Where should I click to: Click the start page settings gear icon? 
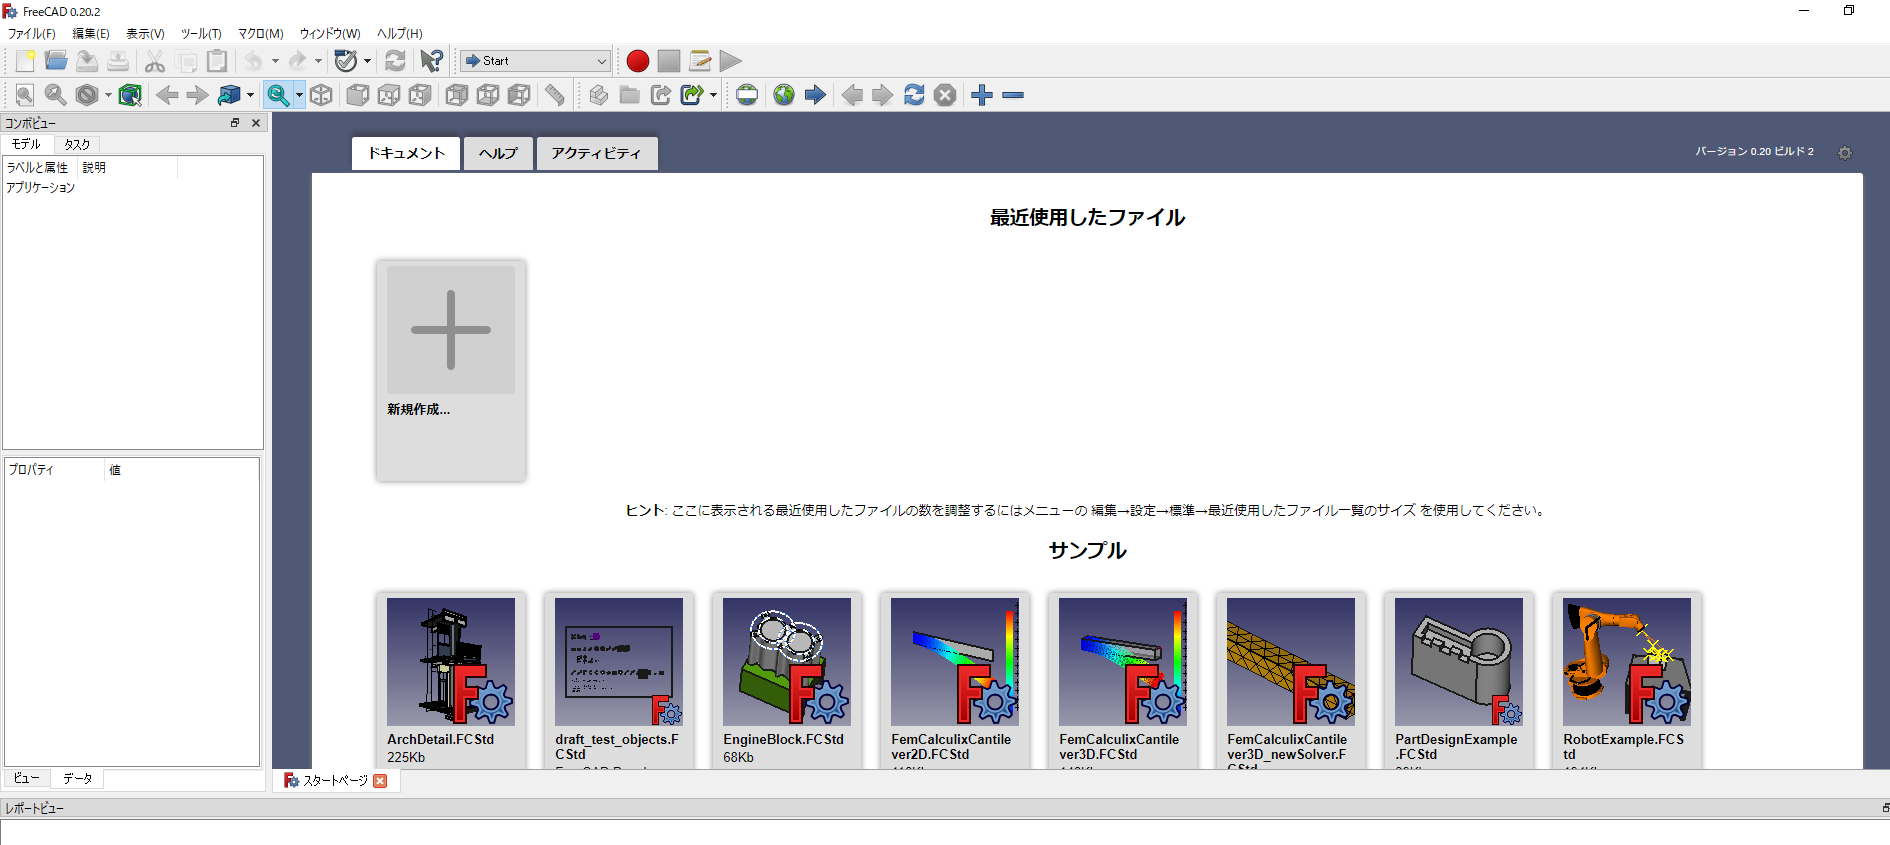click(1845, 153)
